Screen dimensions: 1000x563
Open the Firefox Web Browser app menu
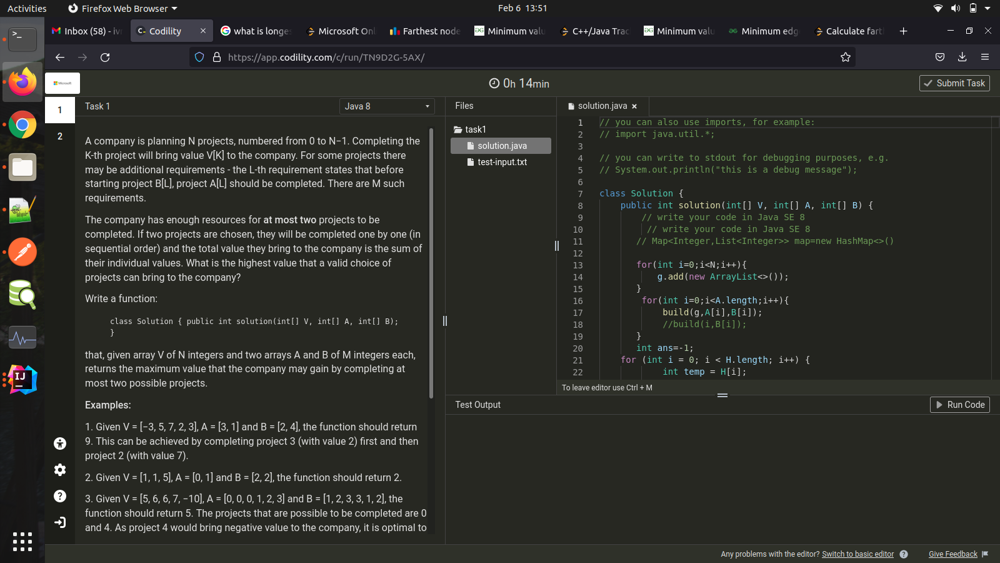coord(122,8)
